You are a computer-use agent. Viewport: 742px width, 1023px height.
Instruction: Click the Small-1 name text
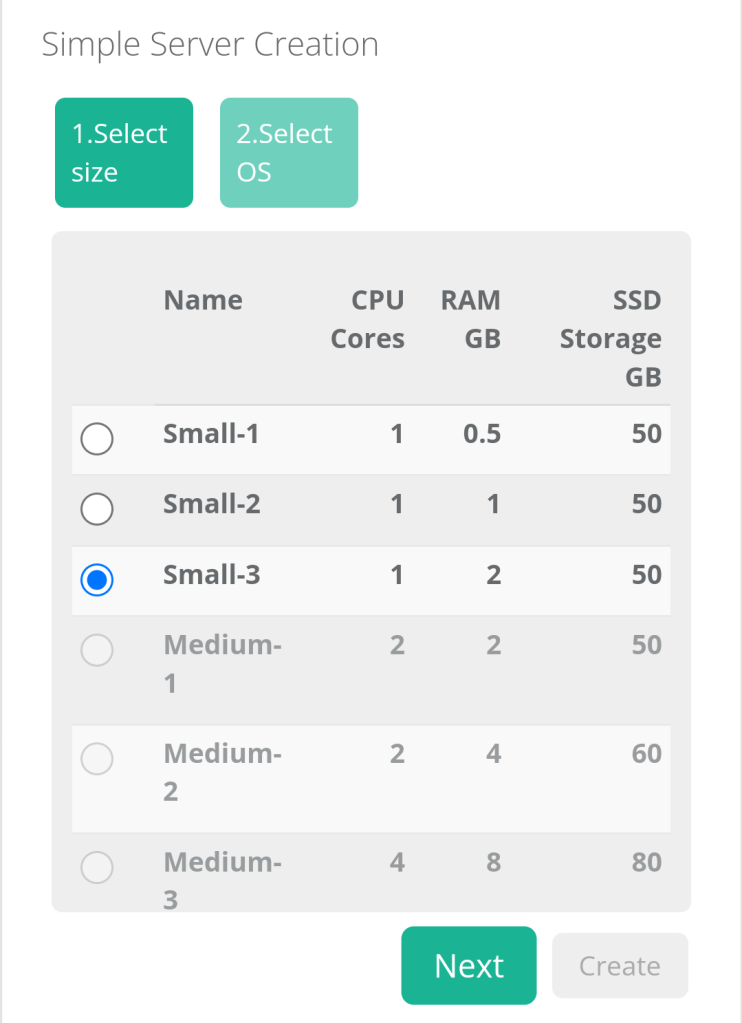[x=211, y=434]
